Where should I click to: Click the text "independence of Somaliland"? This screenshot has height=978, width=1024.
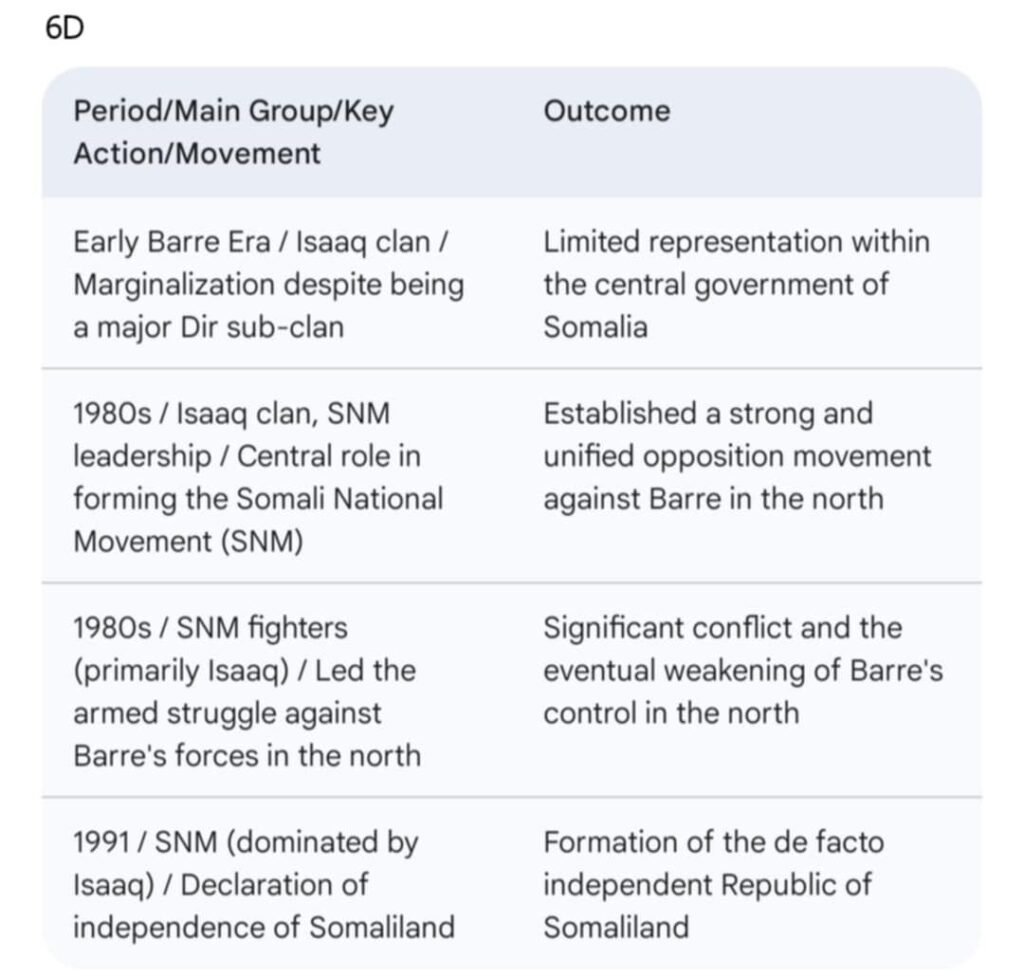point(264,927)
